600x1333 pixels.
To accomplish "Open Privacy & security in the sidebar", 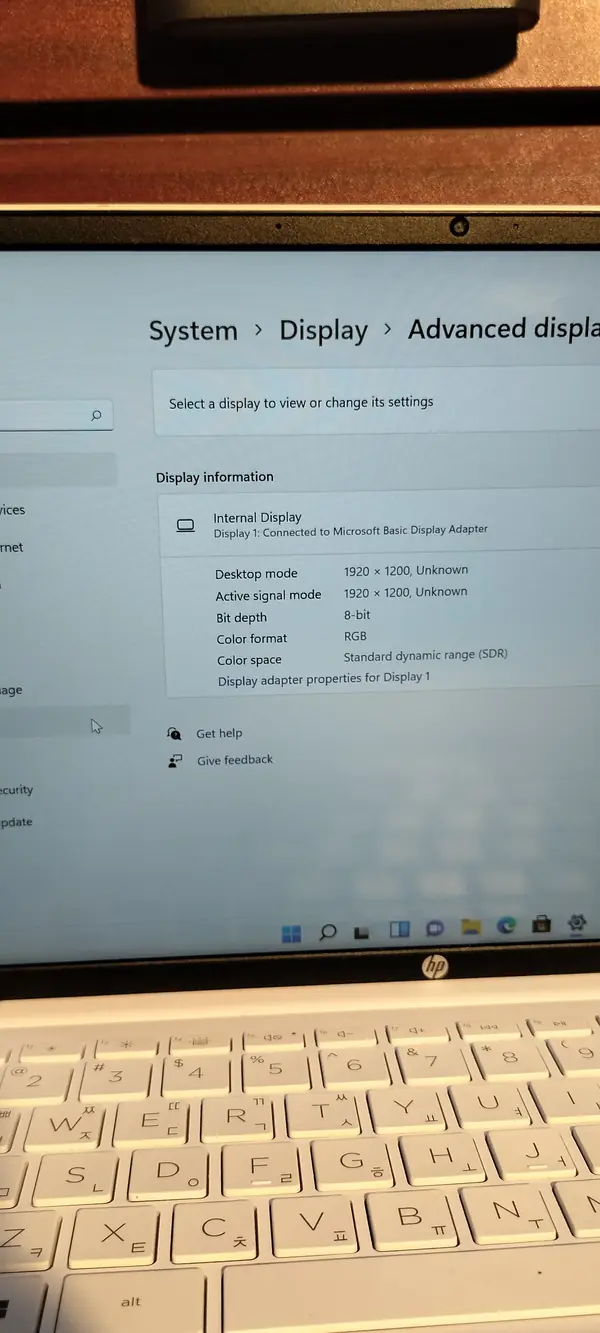I will [17, 790].
